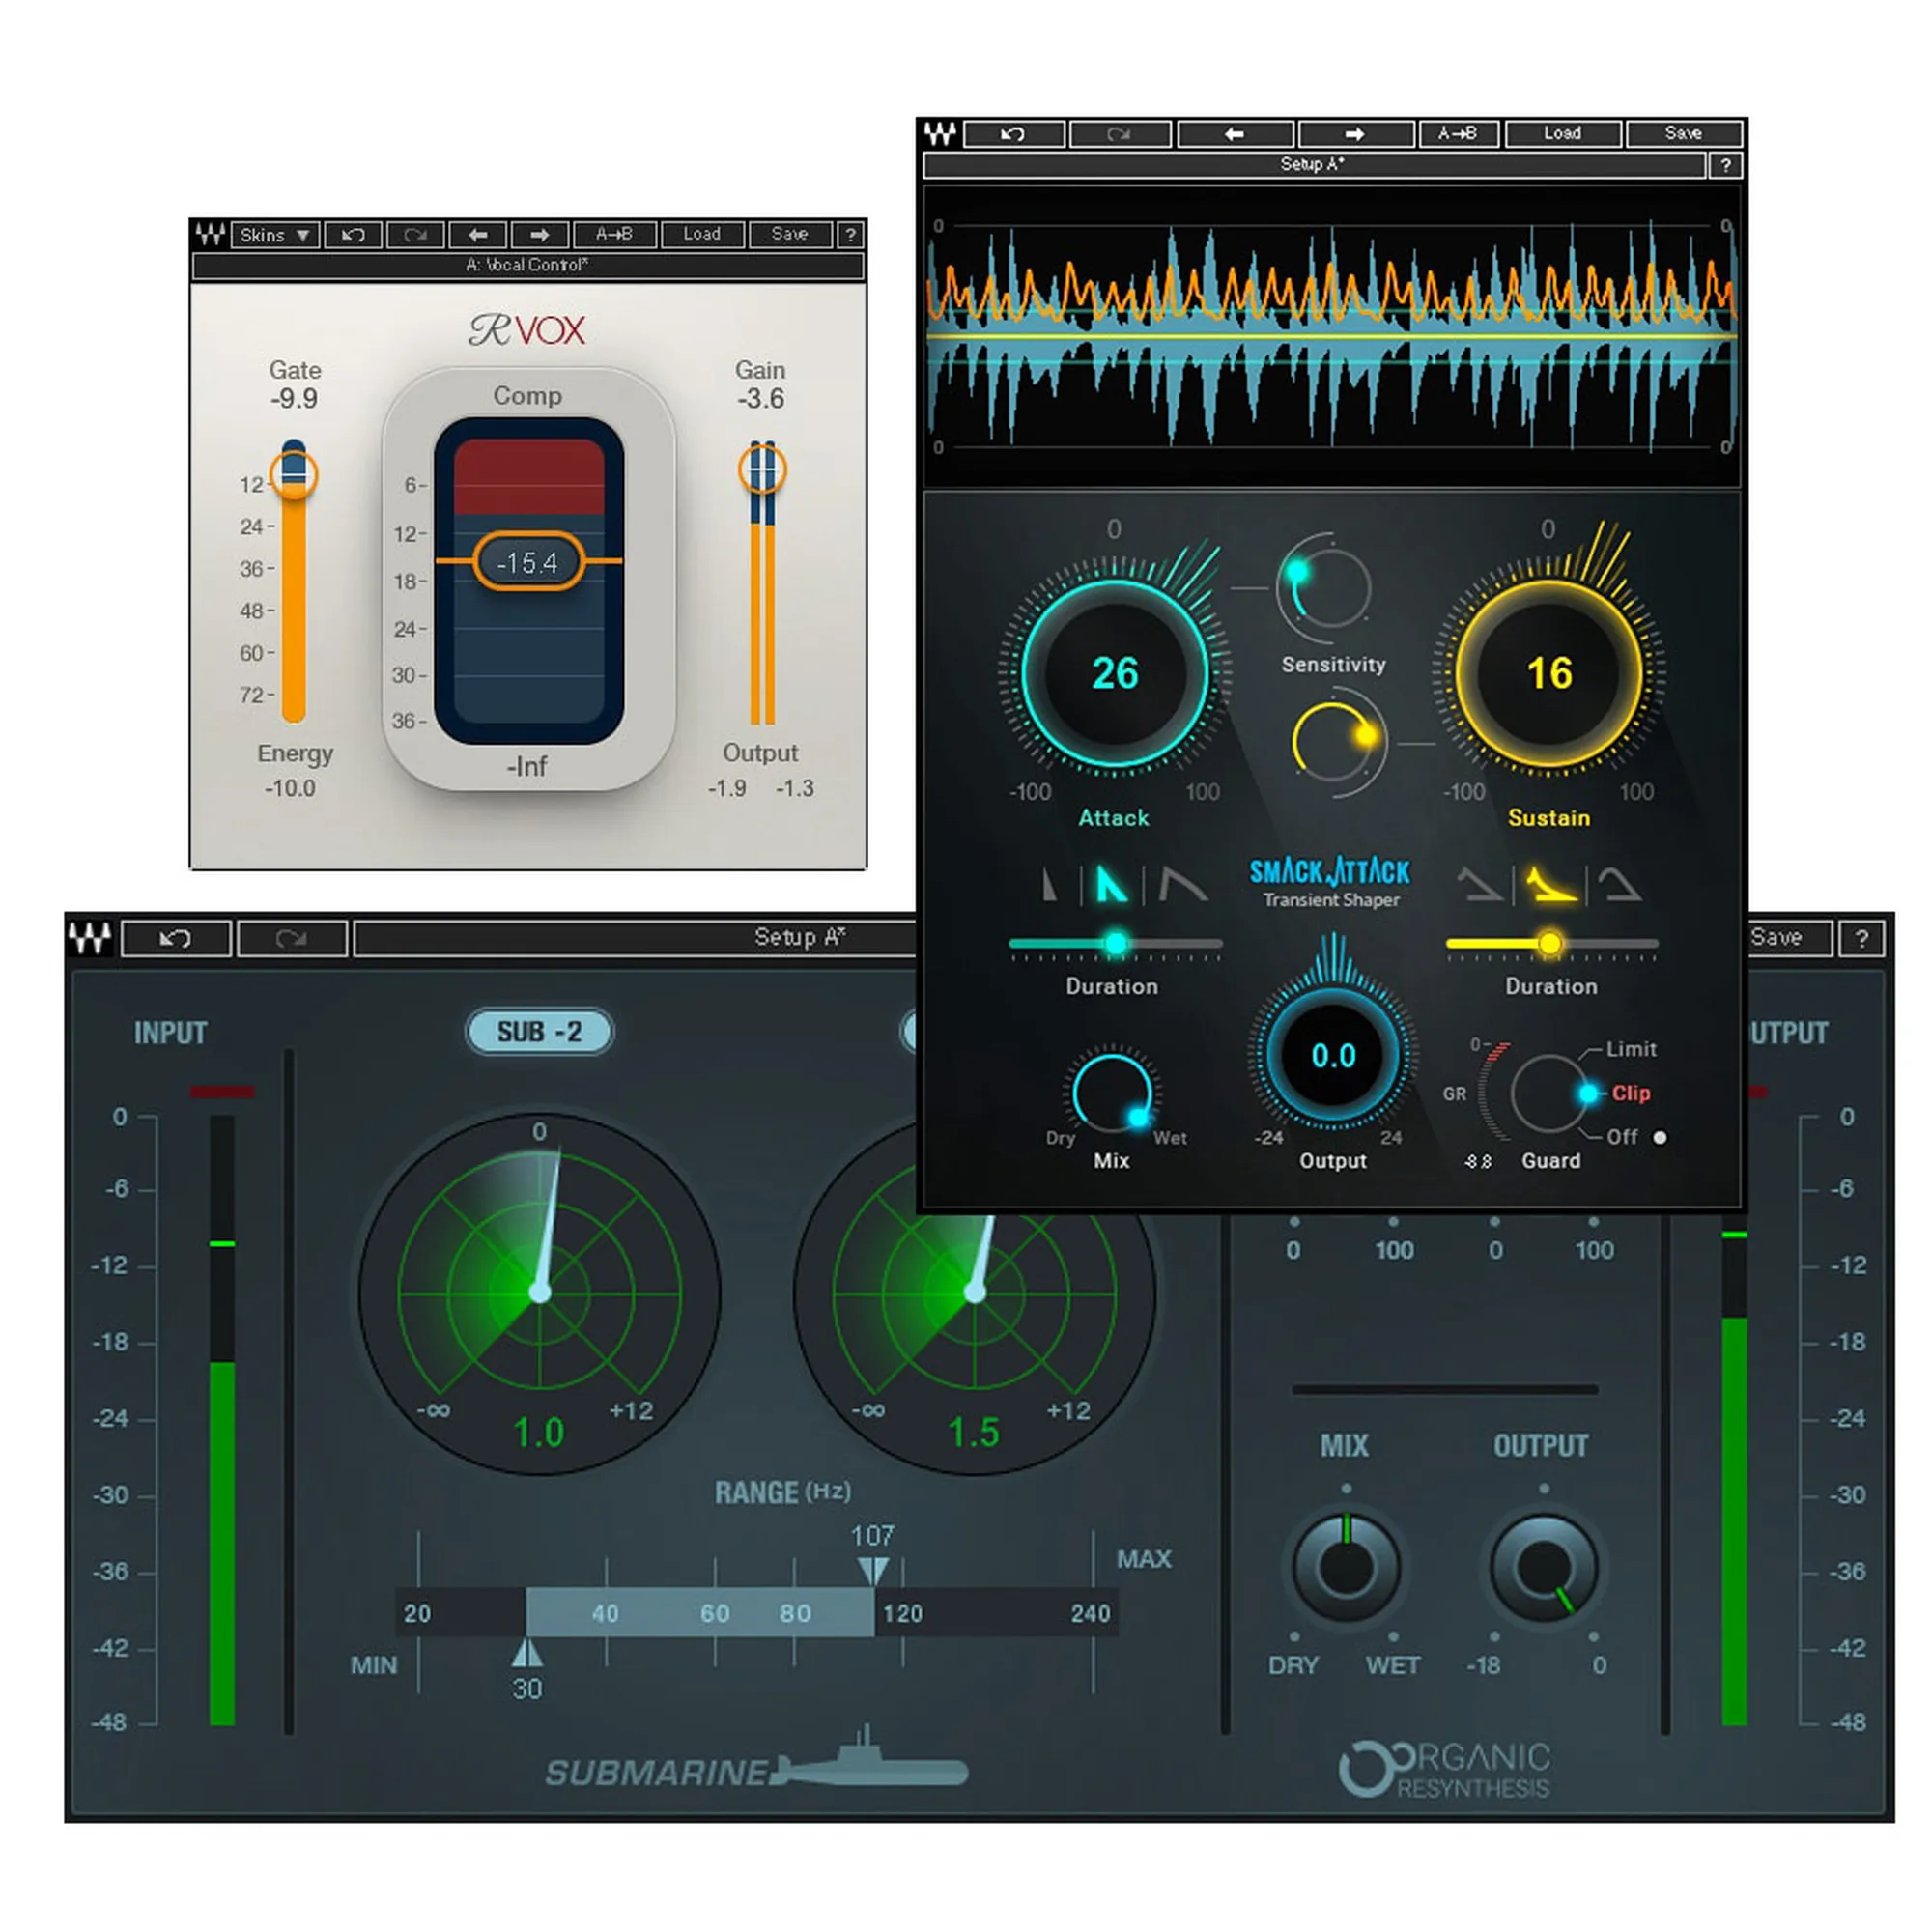Click the Waves logo in Smack Attack
1932x1932 pixels.
point(940,134)
